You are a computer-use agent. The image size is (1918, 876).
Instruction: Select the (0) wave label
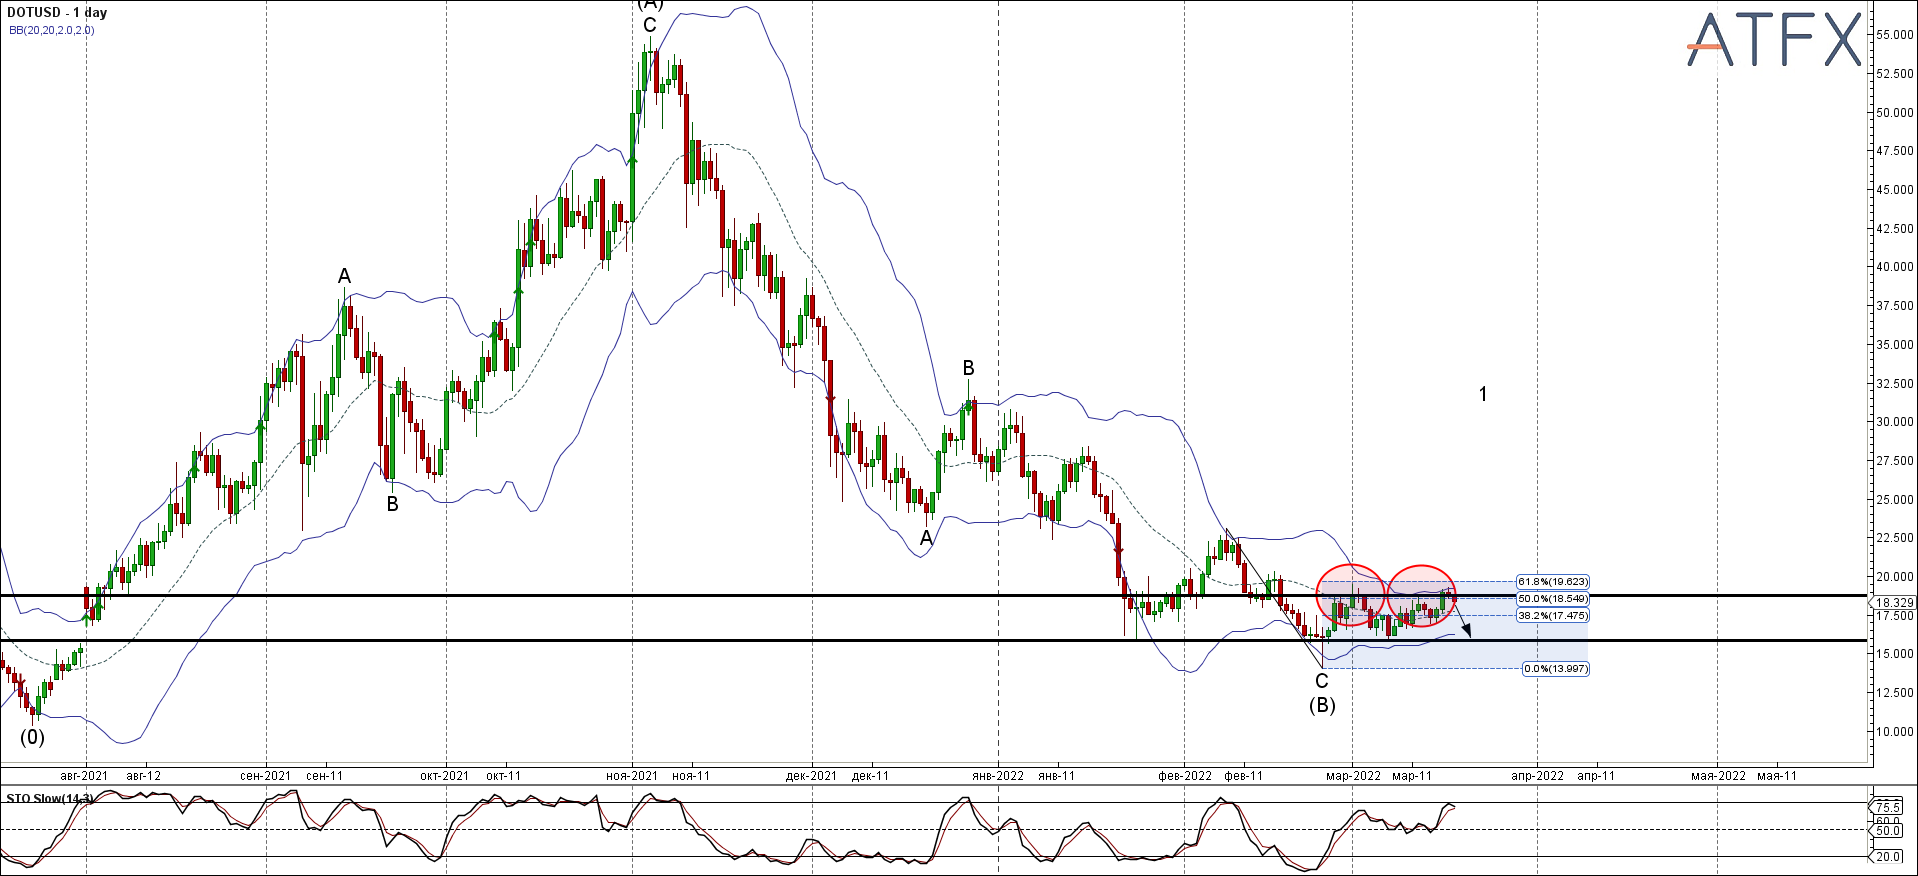[x=33, y=737]
